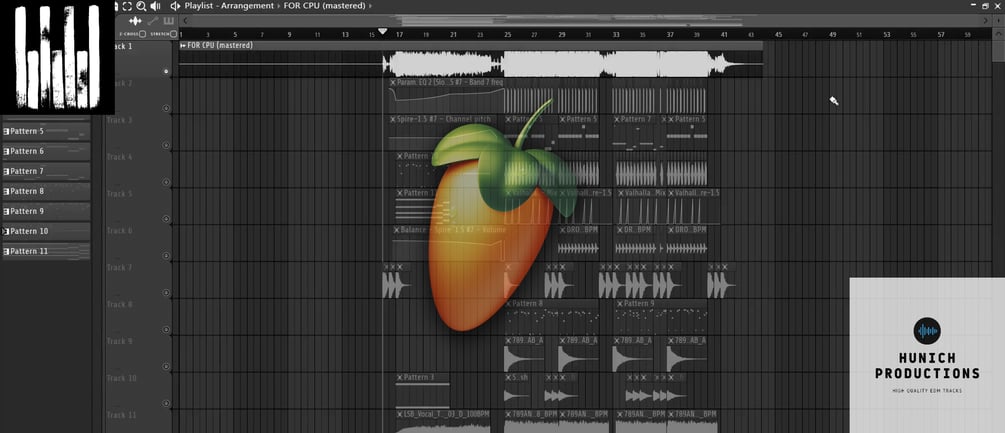Image resolution: width=1005 pixels, height=433 pixels.
Task: Select the Pattern 7 clip on Track 3
Action: click(x=635, y=133)
